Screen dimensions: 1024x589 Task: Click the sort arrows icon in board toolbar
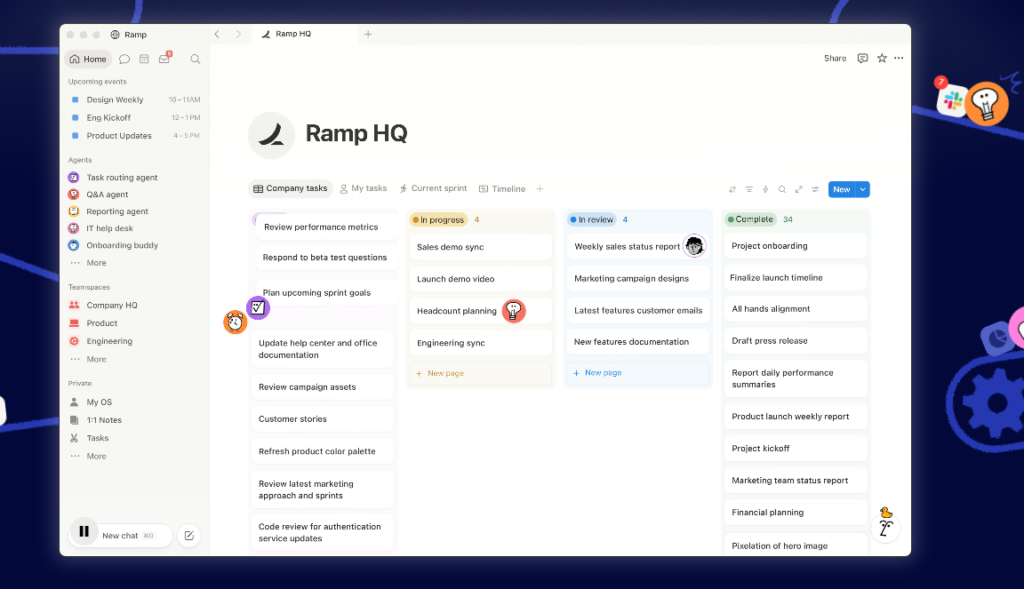[732, 189]
